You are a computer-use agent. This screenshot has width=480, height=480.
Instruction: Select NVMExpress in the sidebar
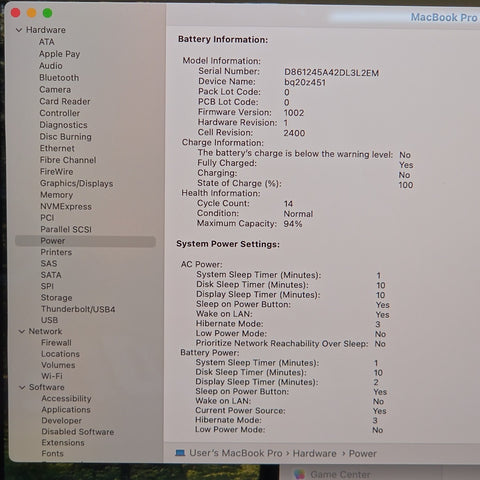tap(66, 207)
